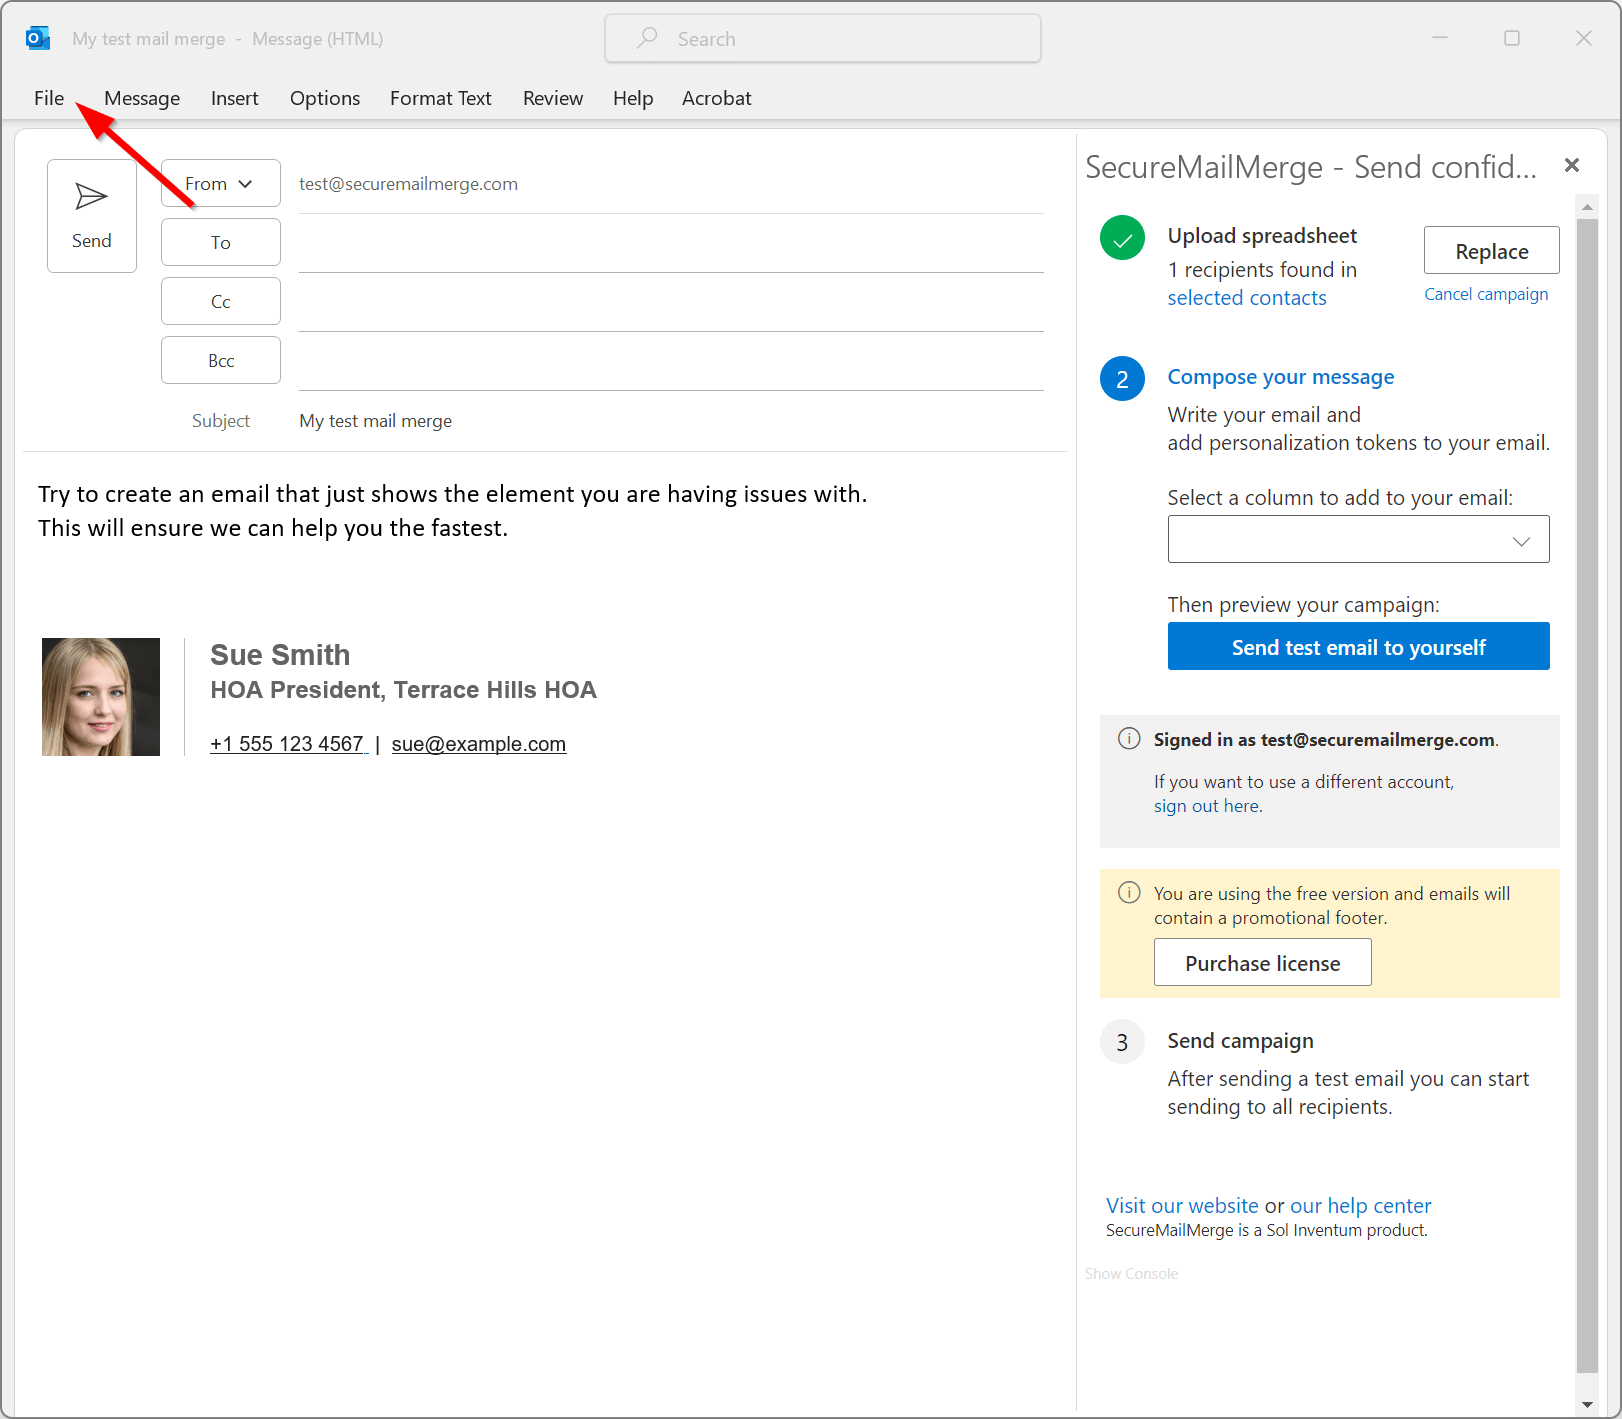Click Sue Smith's profile photo
The height and width of the screenshot is (1419, 1622).
tap(100, 696)
